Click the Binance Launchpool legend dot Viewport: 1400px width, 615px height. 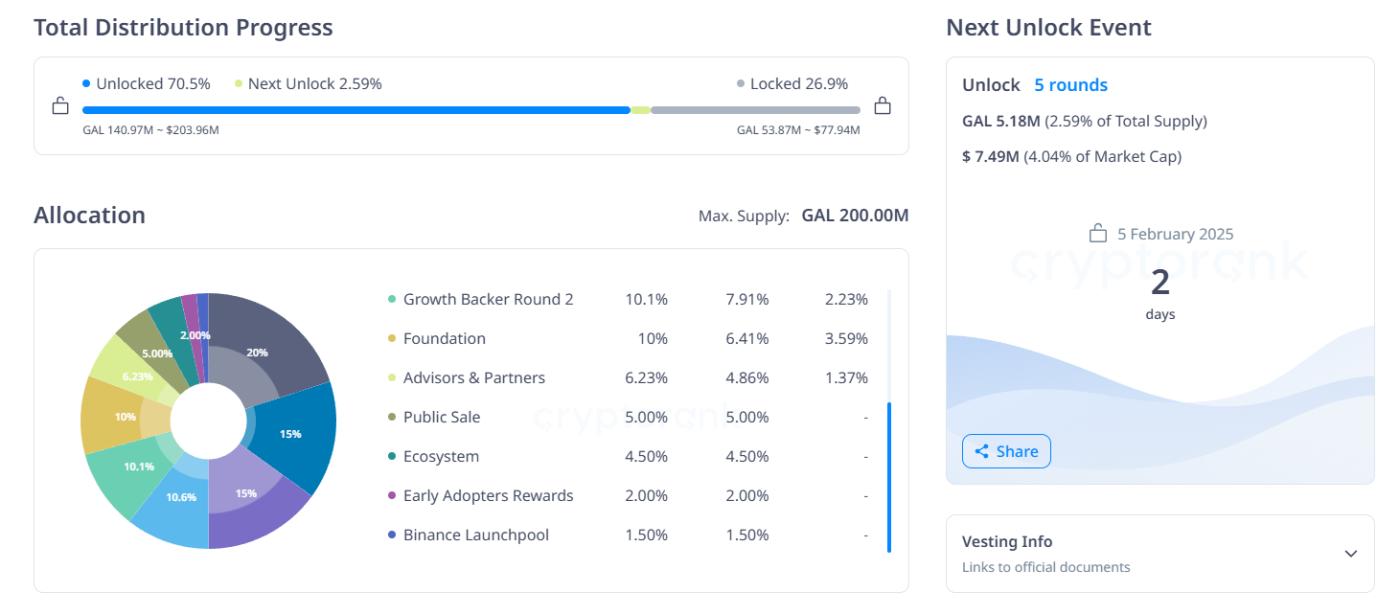[x=392, y=535]
